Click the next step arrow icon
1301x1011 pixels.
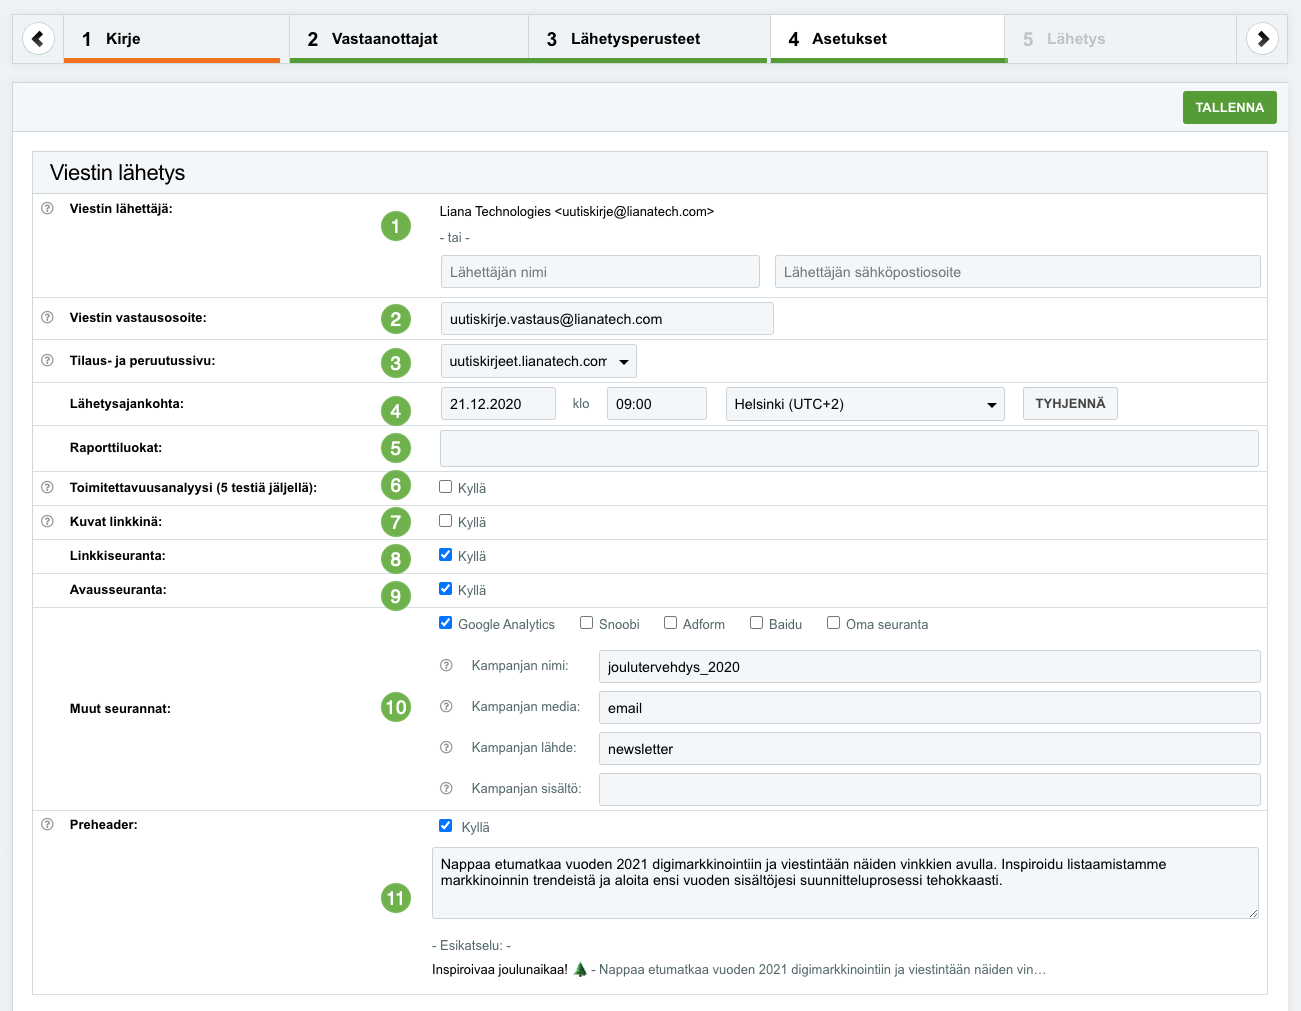click(x=1262, y=39)
